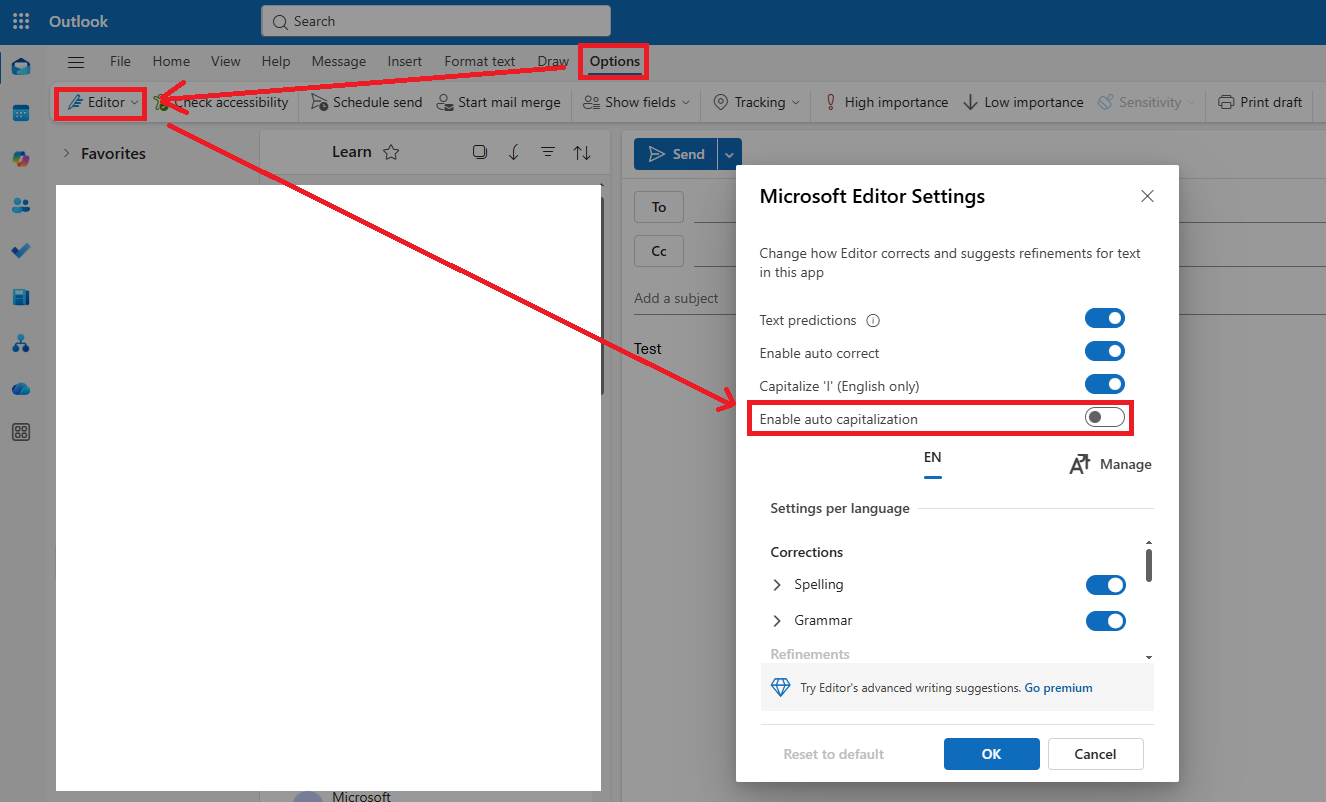Open the Show fields dropdown
The width and height of the screenshot is (1326, 802).
(x=636, y=102)
